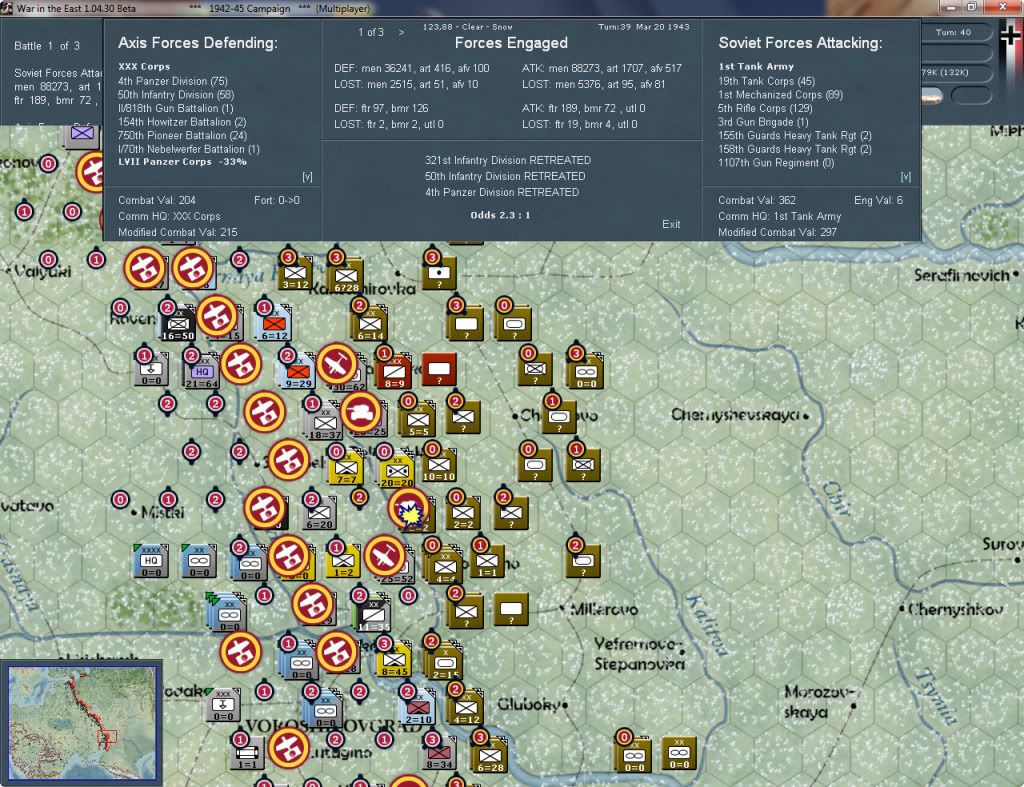The width and height of the screenshot is (1024, 787).
Task: Click the 3rd Gun Brigade (1) entry
Action: click(x=763, y=121)
